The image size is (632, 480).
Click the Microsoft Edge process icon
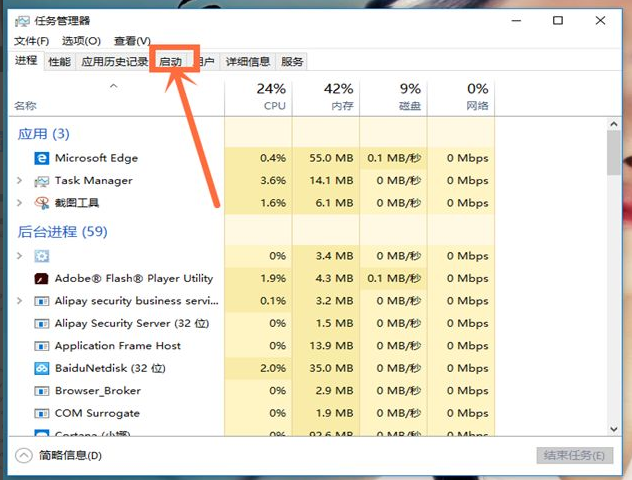point(42,158)
